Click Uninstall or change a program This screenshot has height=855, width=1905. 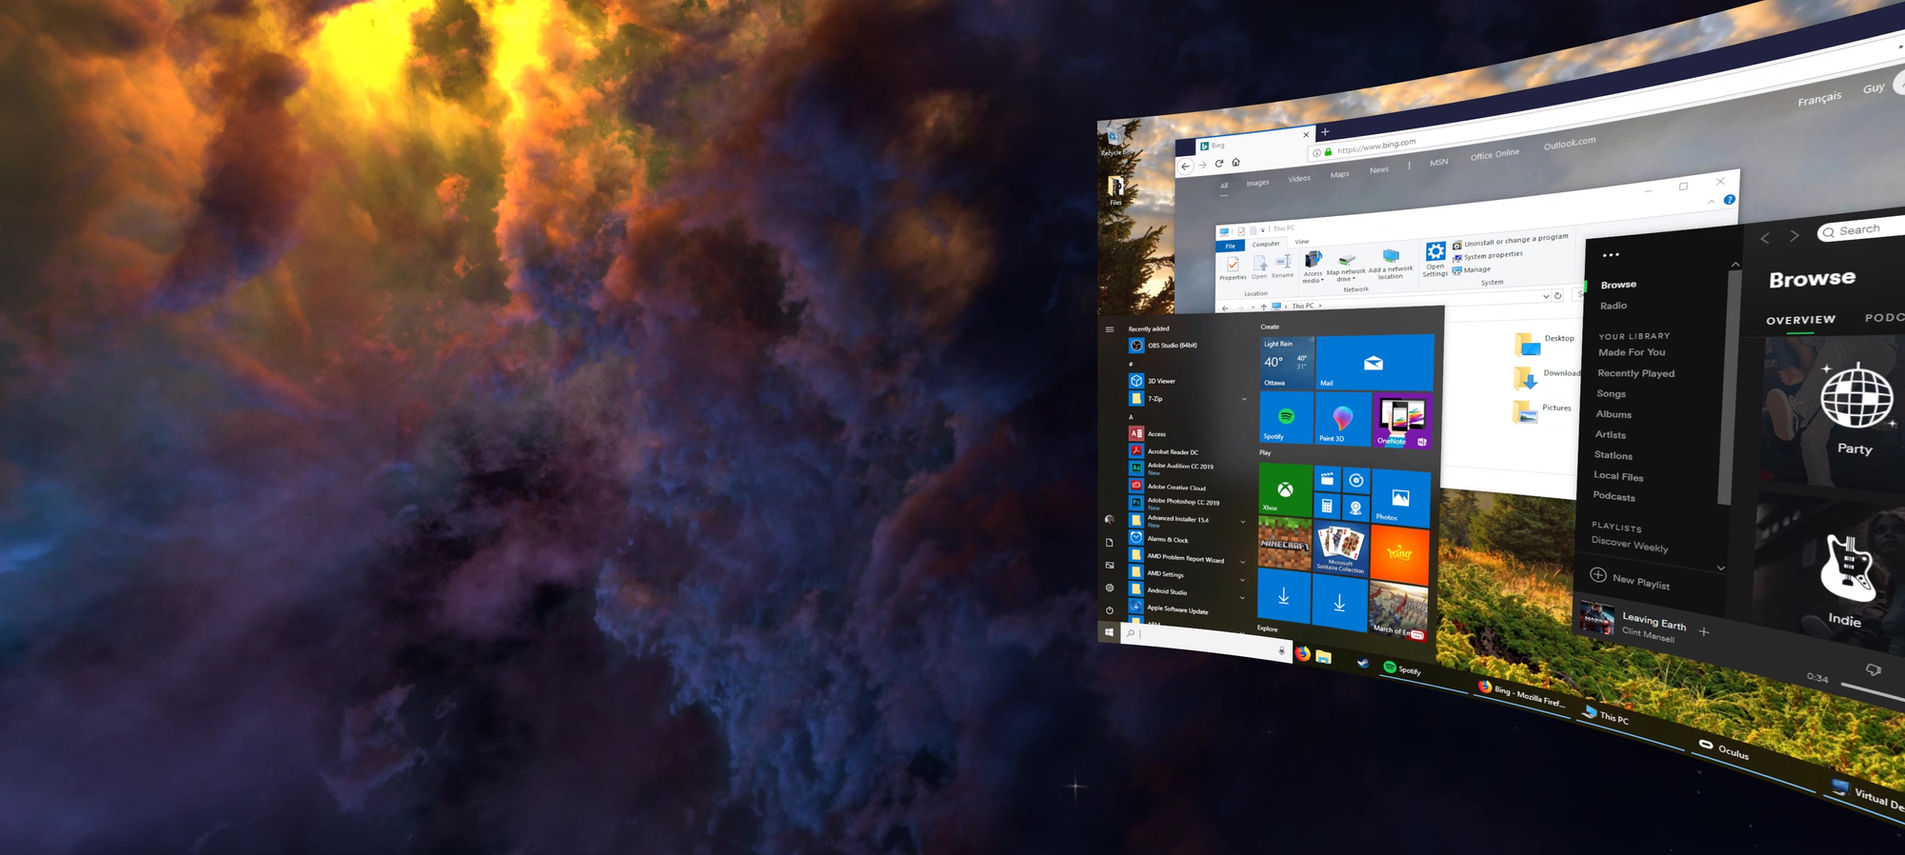coord(1510,240)
